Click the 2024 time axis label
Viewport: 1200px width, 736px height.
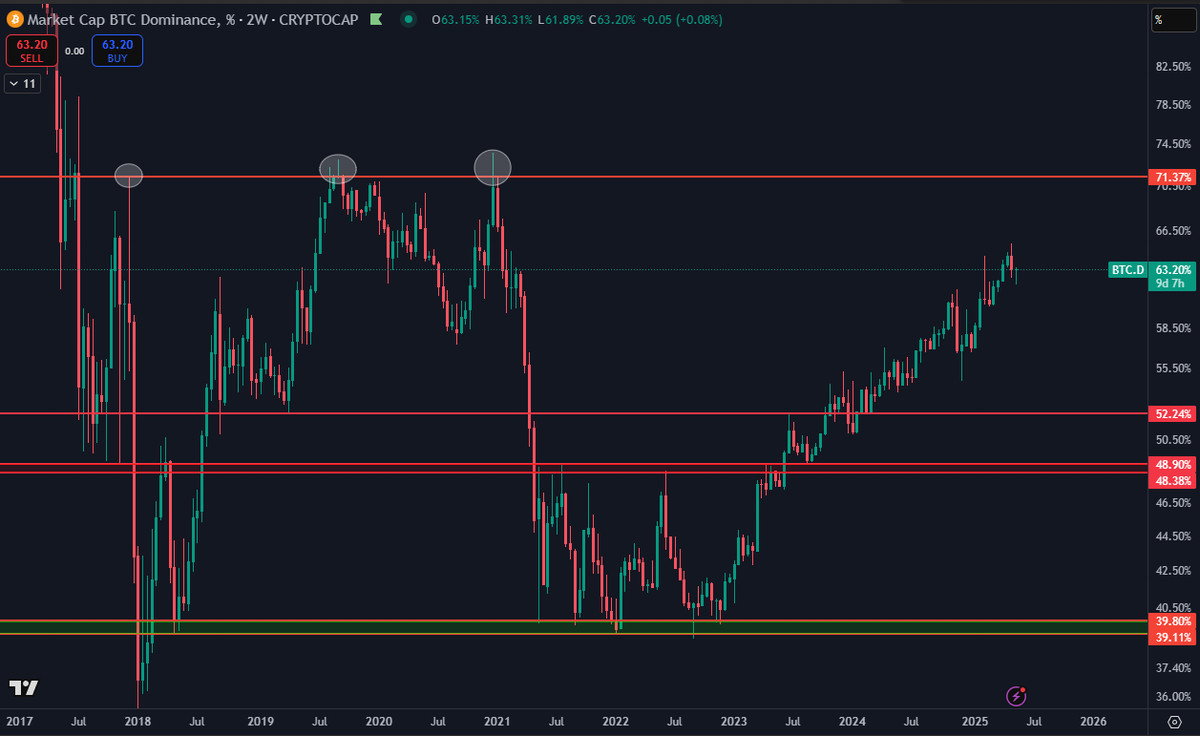click(852, 721)
